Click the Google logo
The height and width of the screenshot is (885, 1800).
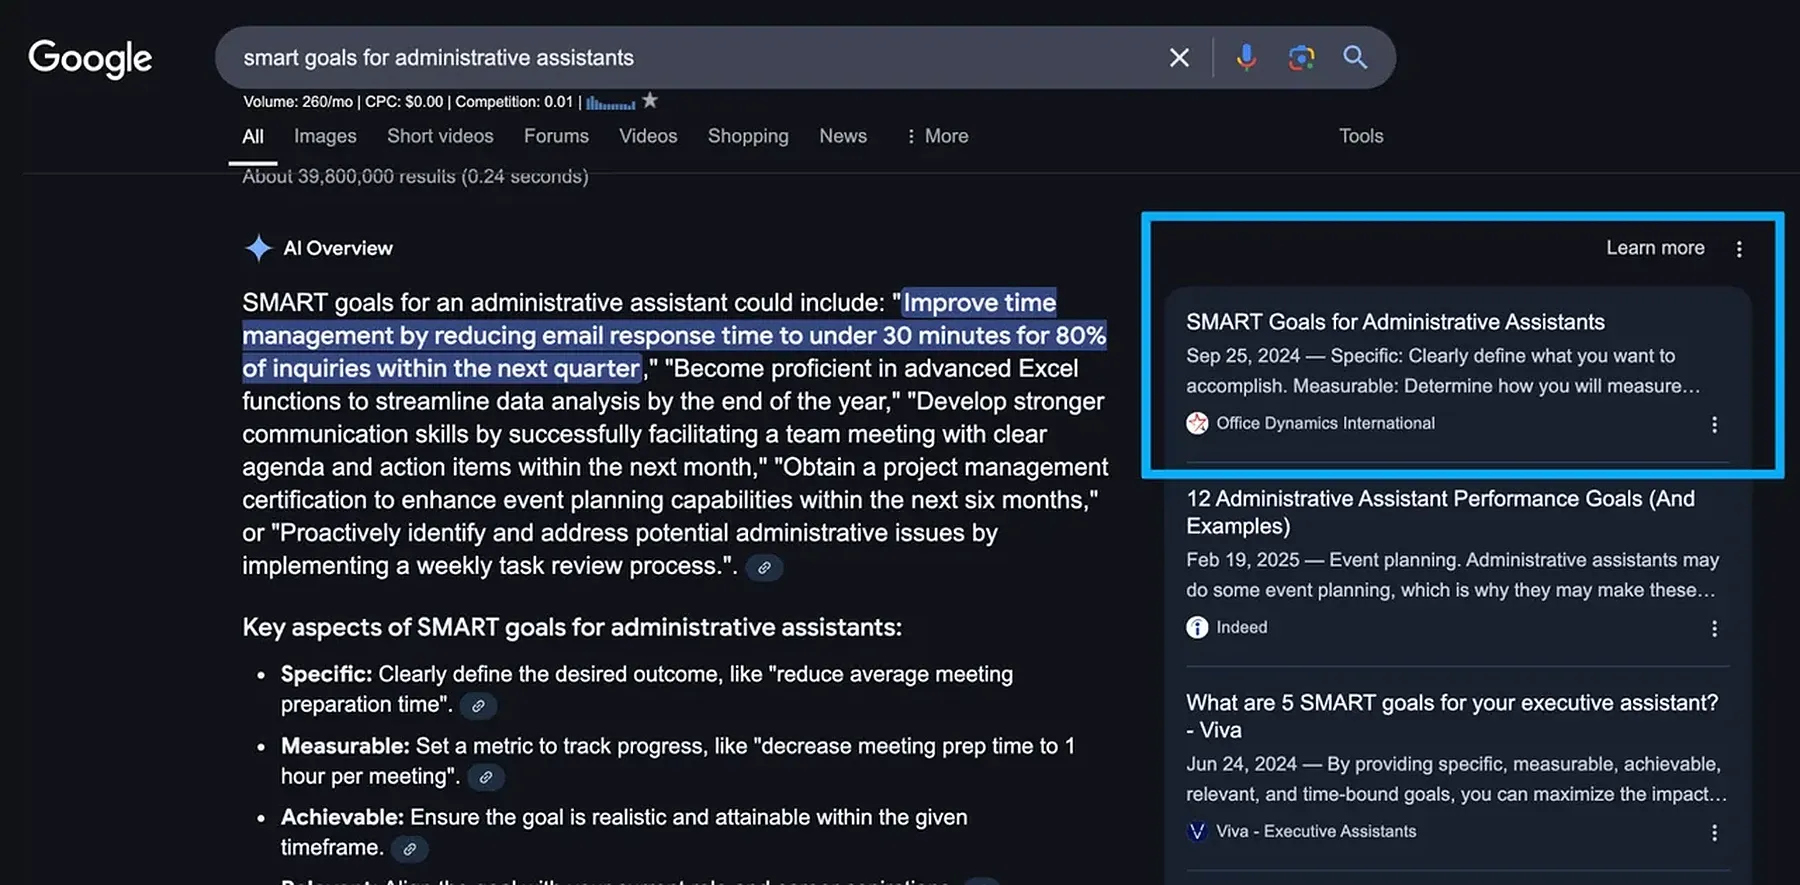pos(90,59)
